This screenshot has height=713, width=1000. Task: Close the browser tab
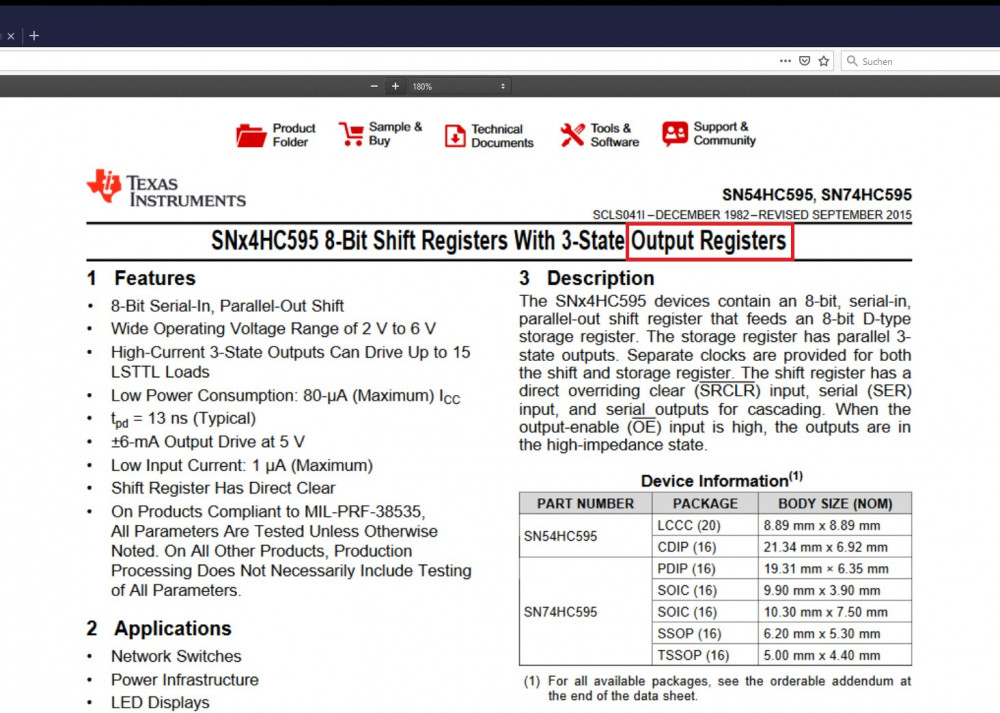[x=10, y=36]
